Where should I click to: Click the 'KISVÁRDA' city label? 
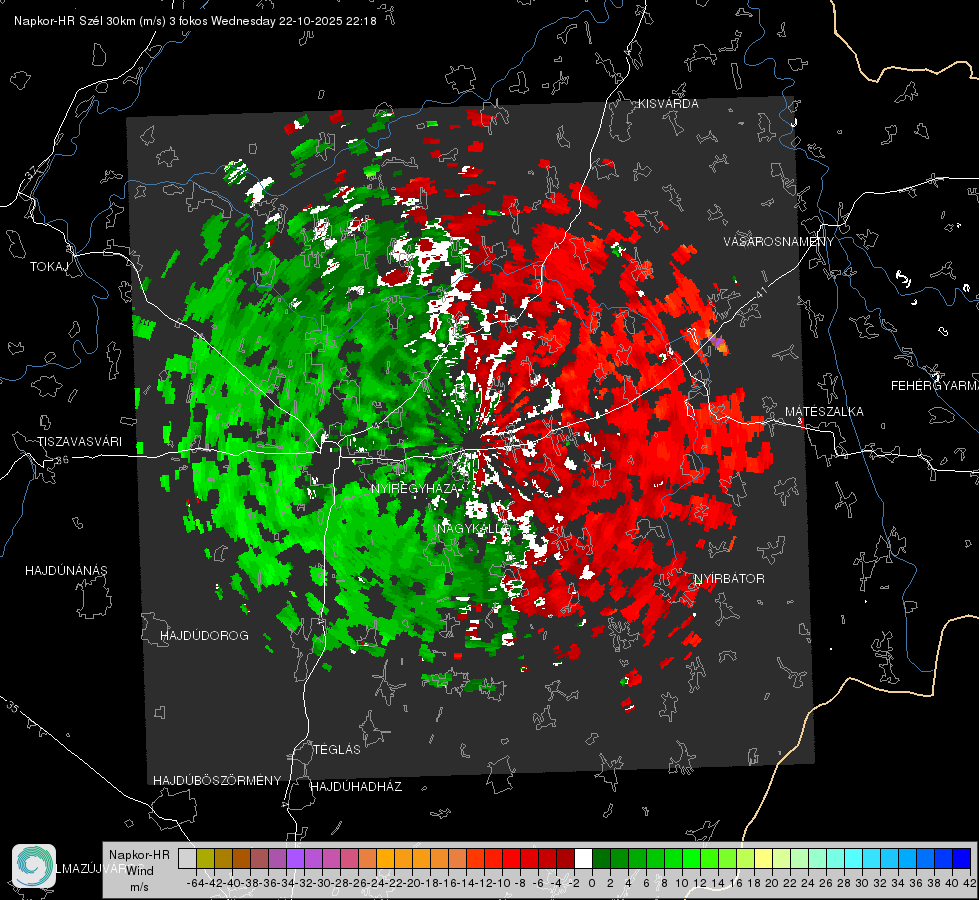pyautogui.click(x=668, y=104)
